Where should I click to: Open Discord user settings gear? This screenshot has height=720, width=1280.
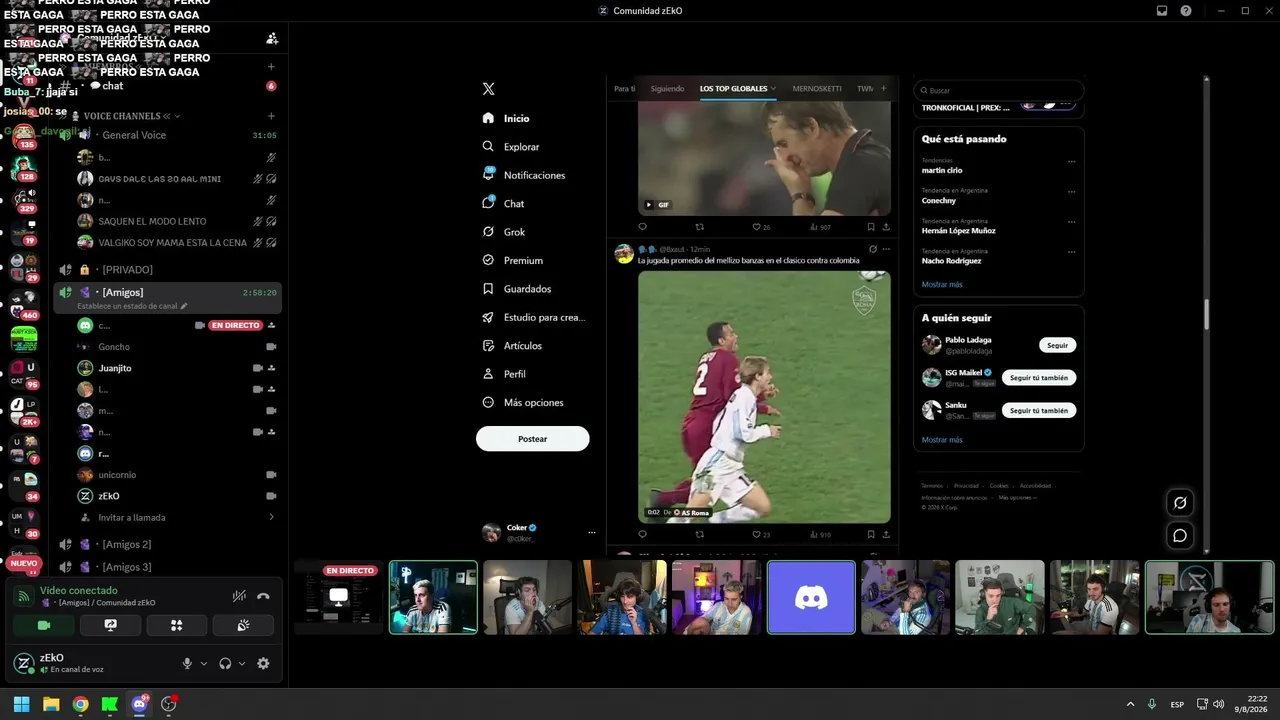[x=263, y=663]
